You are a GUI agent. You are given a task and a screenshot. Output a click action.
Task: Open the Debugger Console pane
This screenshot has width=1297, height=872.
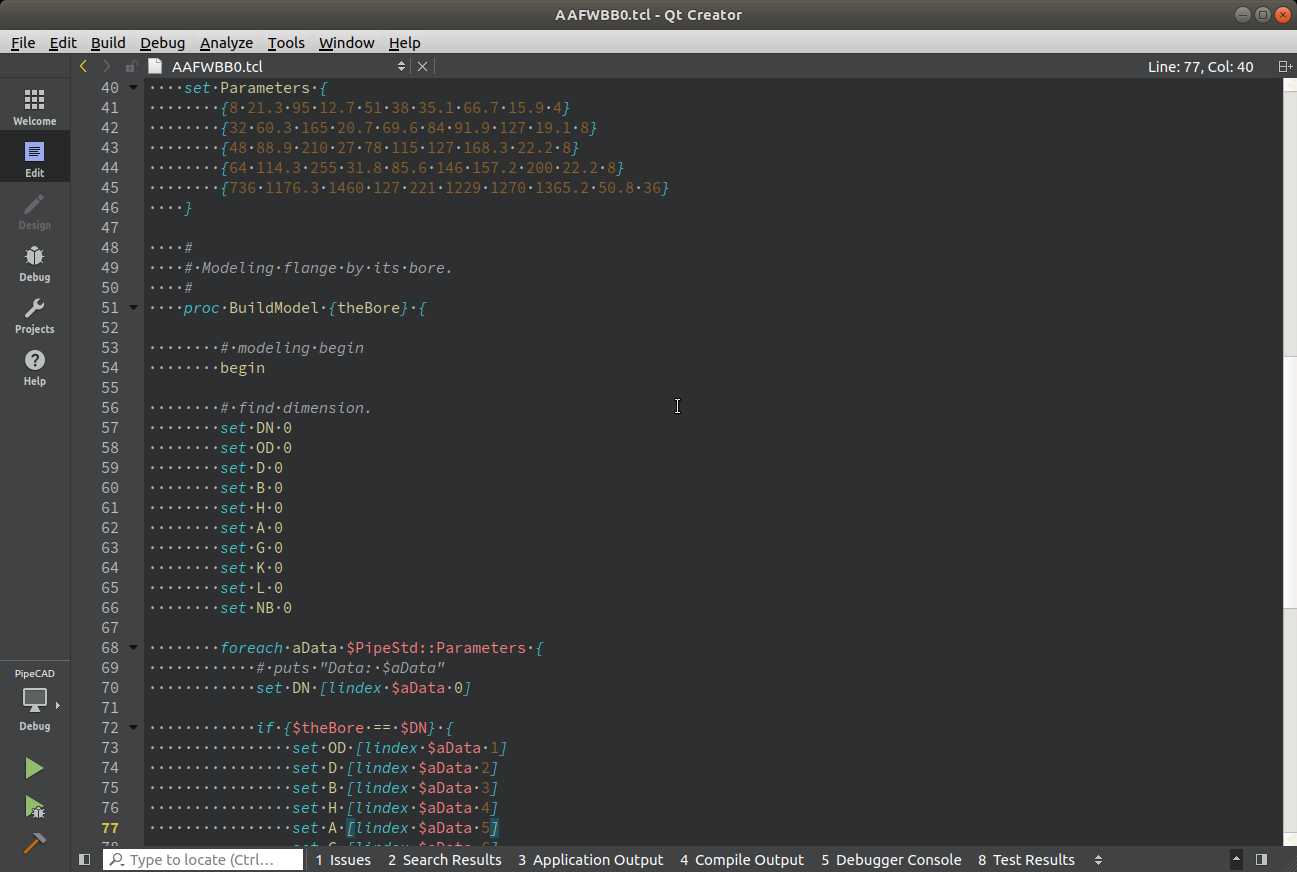pyautogui.click(x=891, y=859)
